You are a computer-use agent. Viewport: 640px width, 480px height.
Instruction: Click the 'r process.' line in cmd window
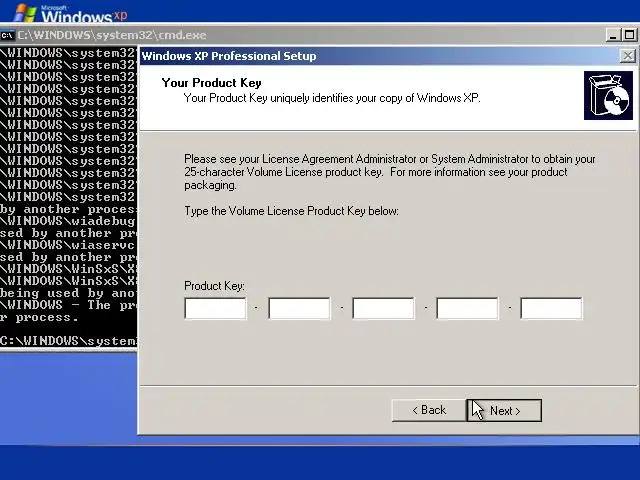[39, 317]
